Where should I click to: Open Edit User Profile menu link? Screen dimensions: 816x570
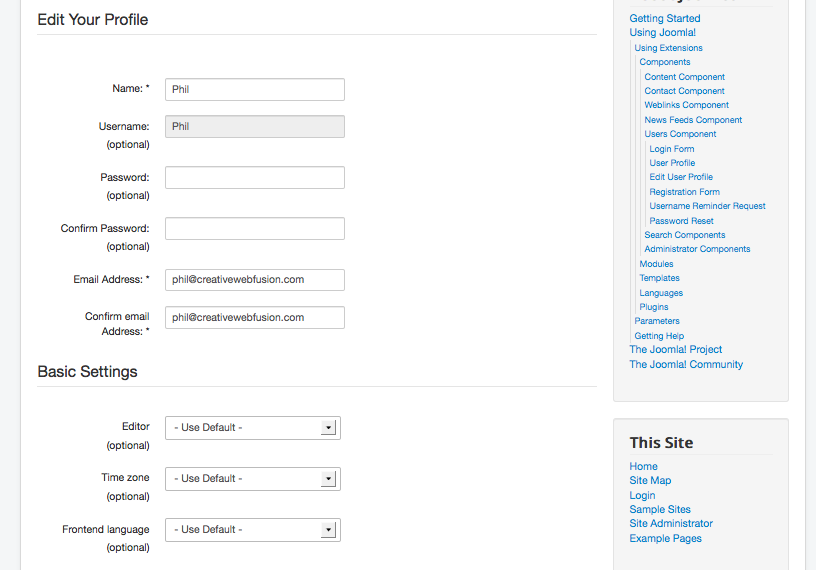pyautogui.click(x=681, y=177)
